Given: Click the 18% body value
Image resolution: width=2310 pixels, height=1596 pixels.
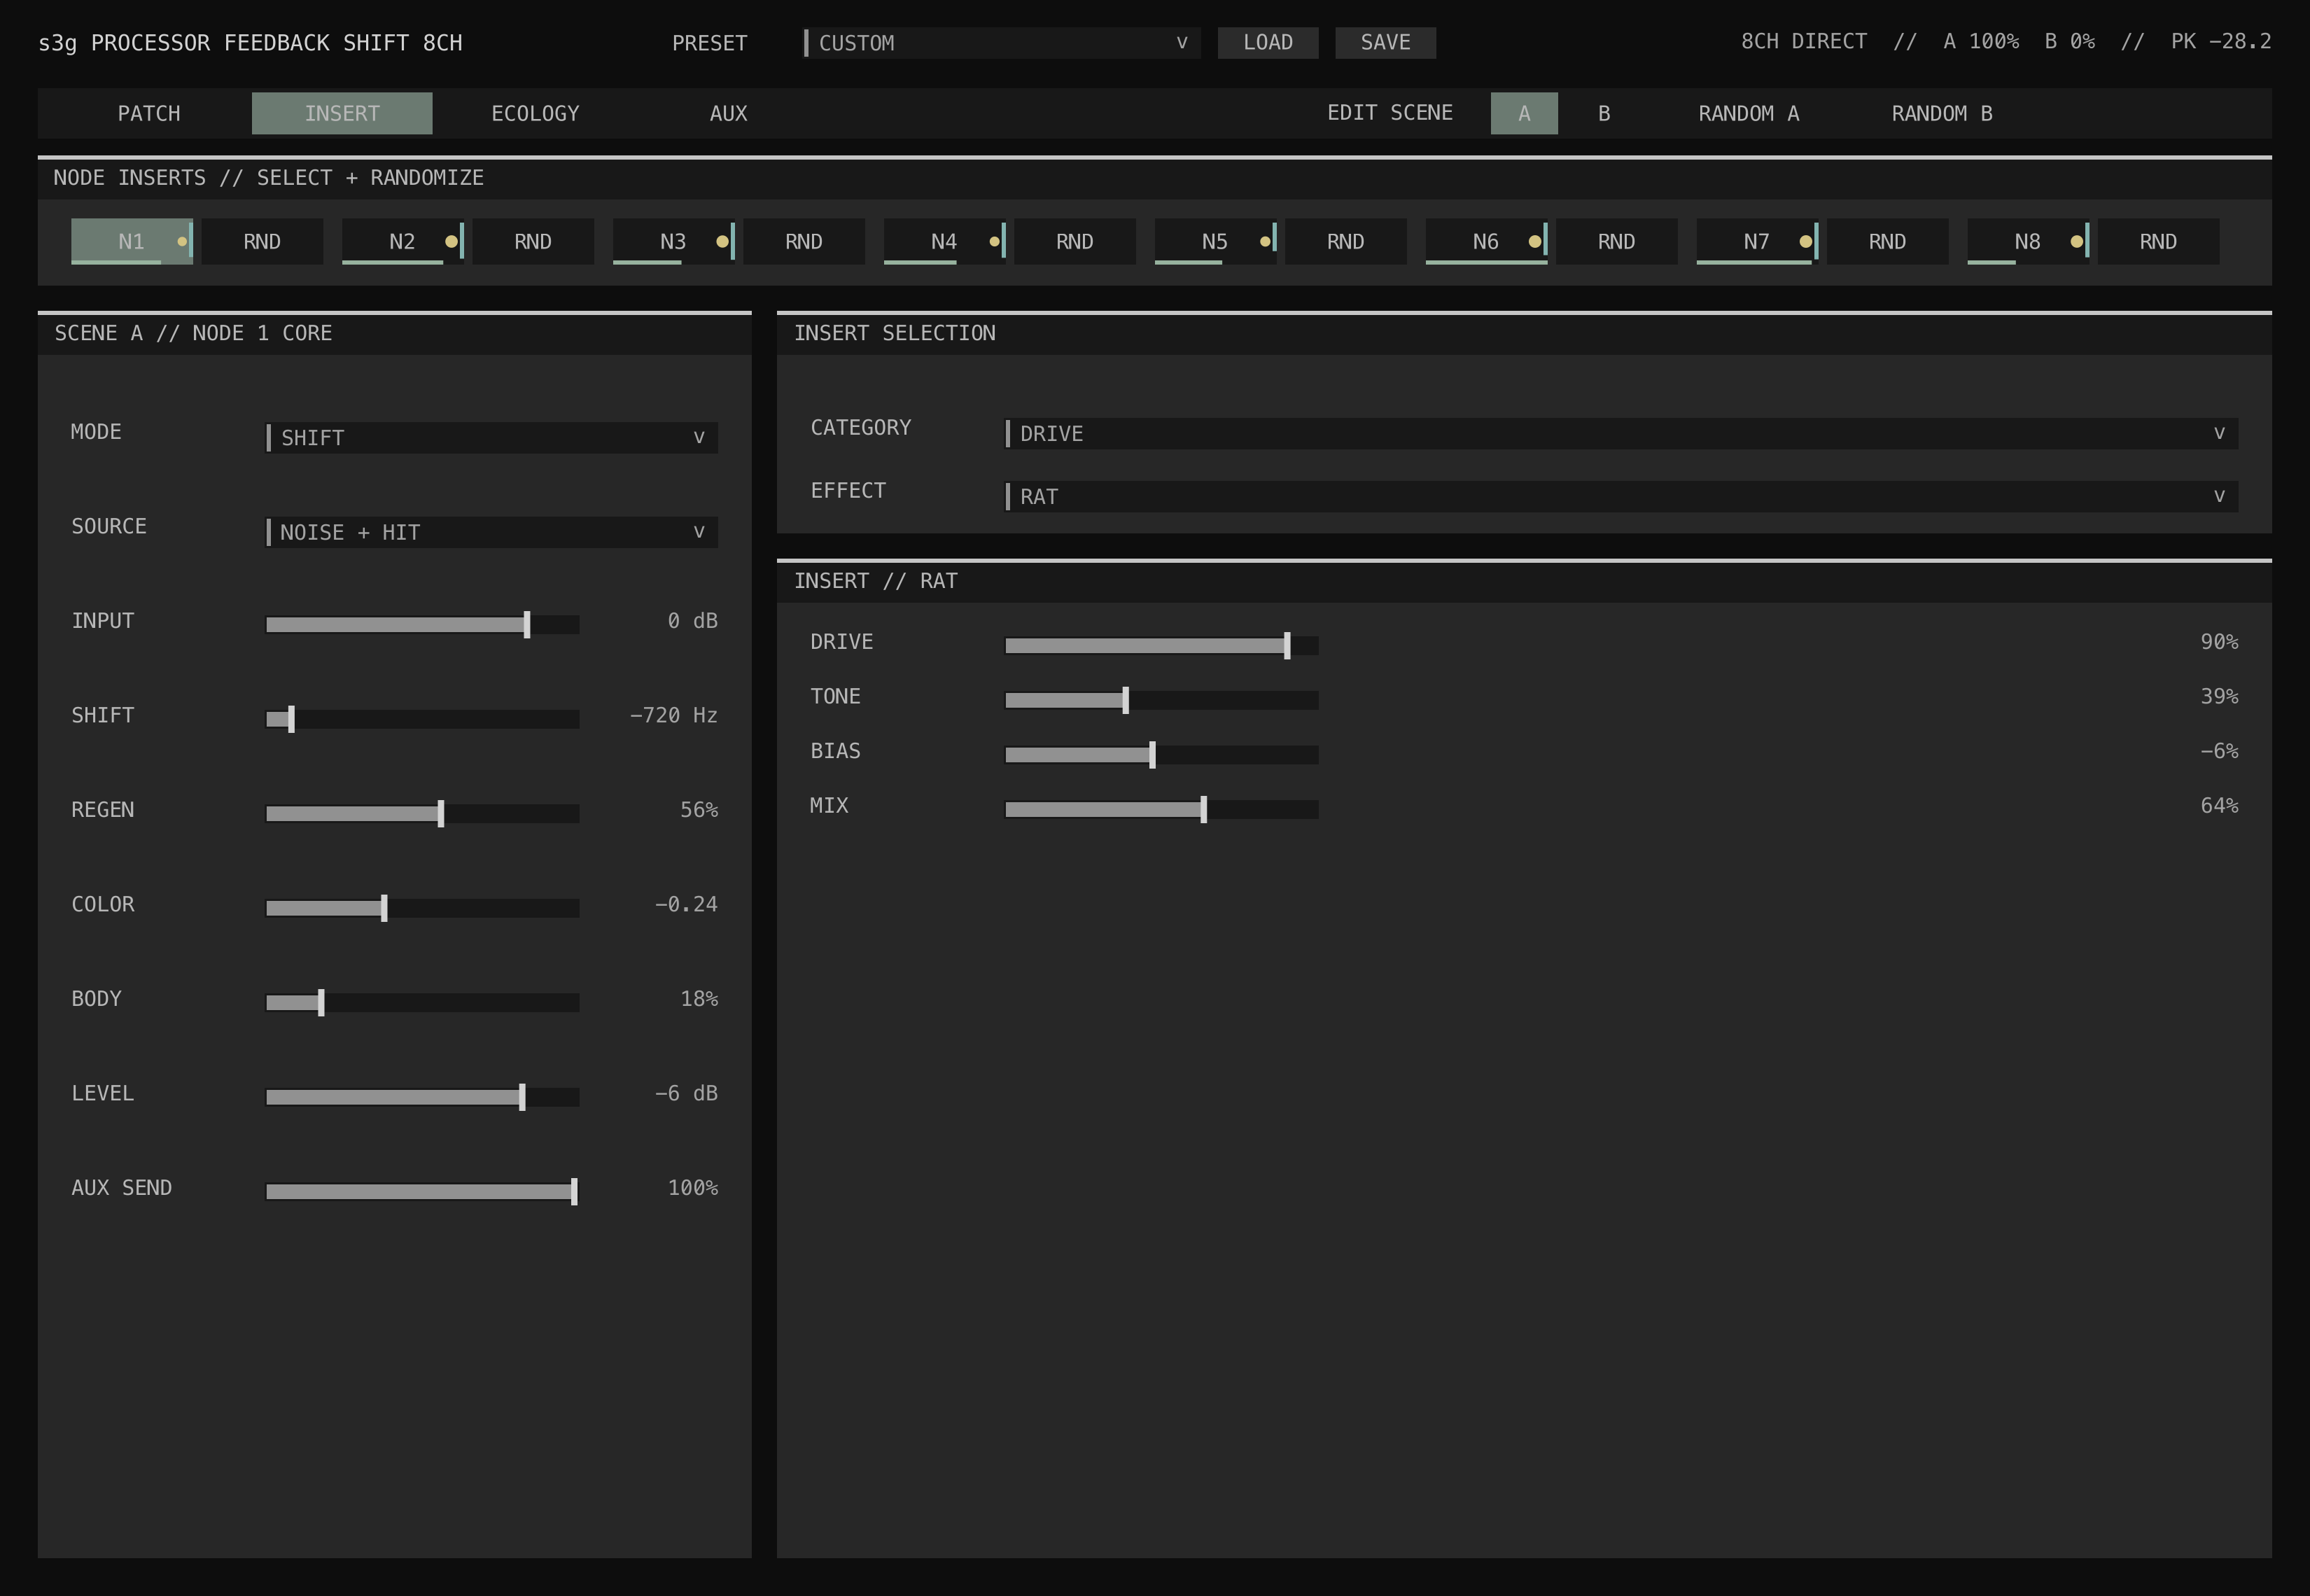Looking at the screenshot, I should (x=699, y=999).
